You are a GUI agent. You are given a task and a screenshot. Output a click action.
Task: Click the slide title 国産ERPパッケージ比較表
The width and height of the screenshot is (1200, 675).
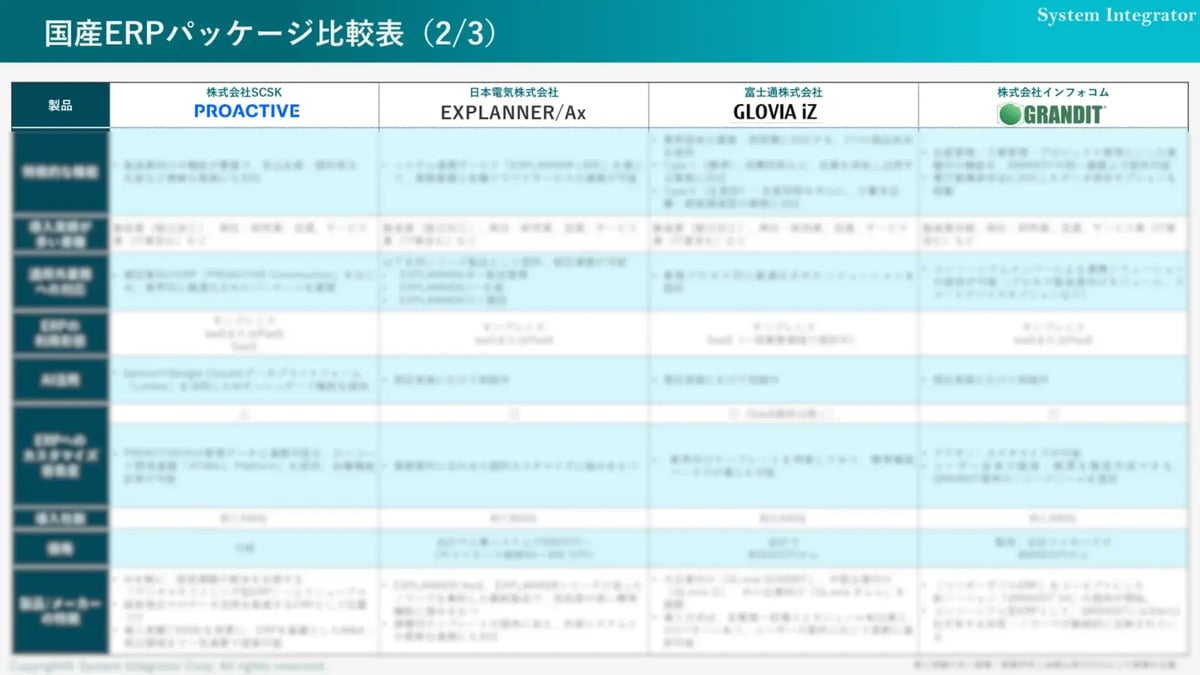point(225,32)
